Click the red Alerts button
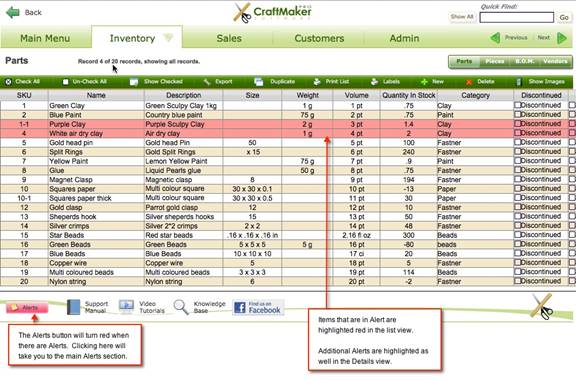 27,307
